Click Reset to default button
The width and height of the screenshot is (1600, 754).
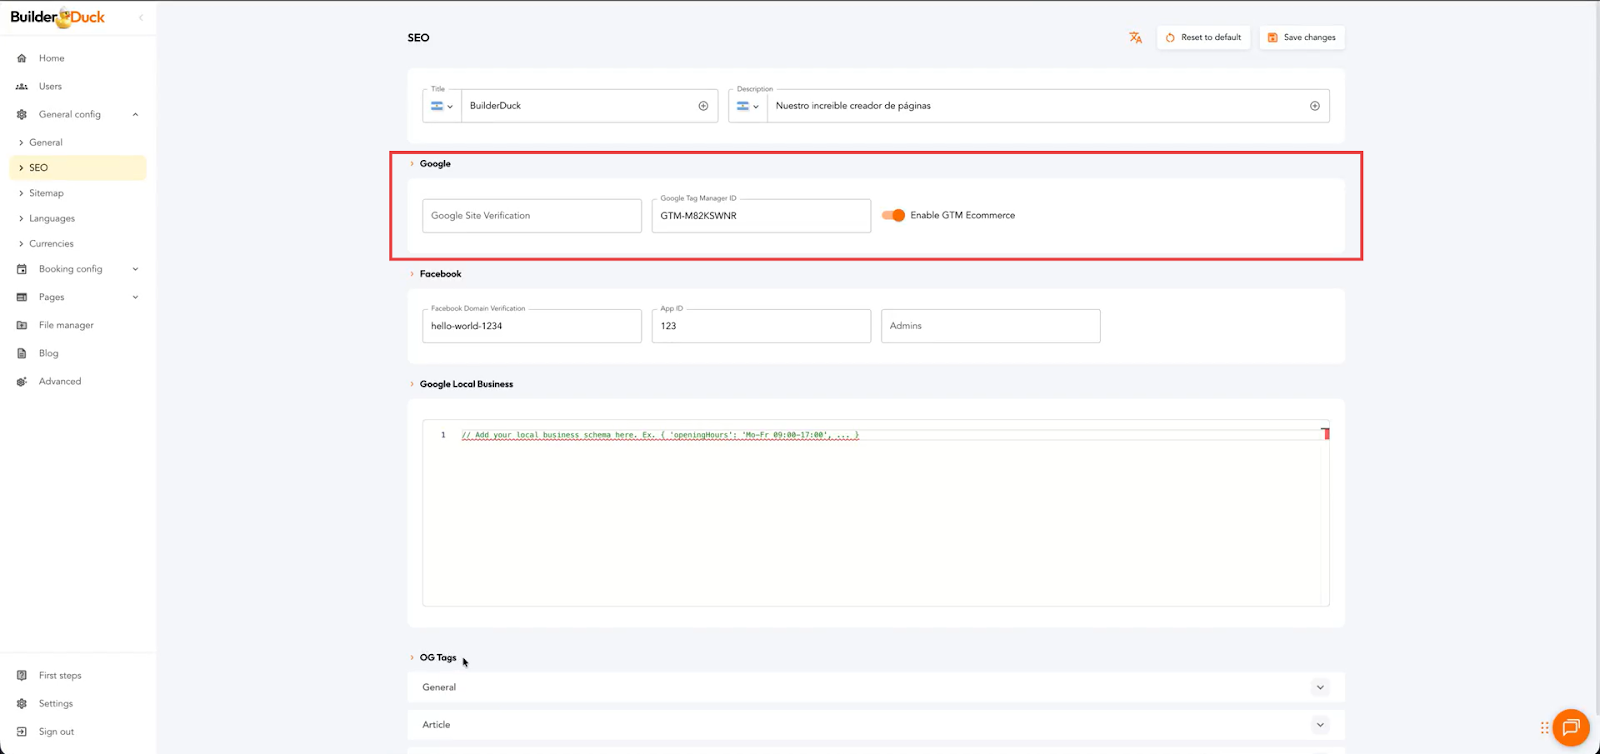click(x=1203, y=38)
